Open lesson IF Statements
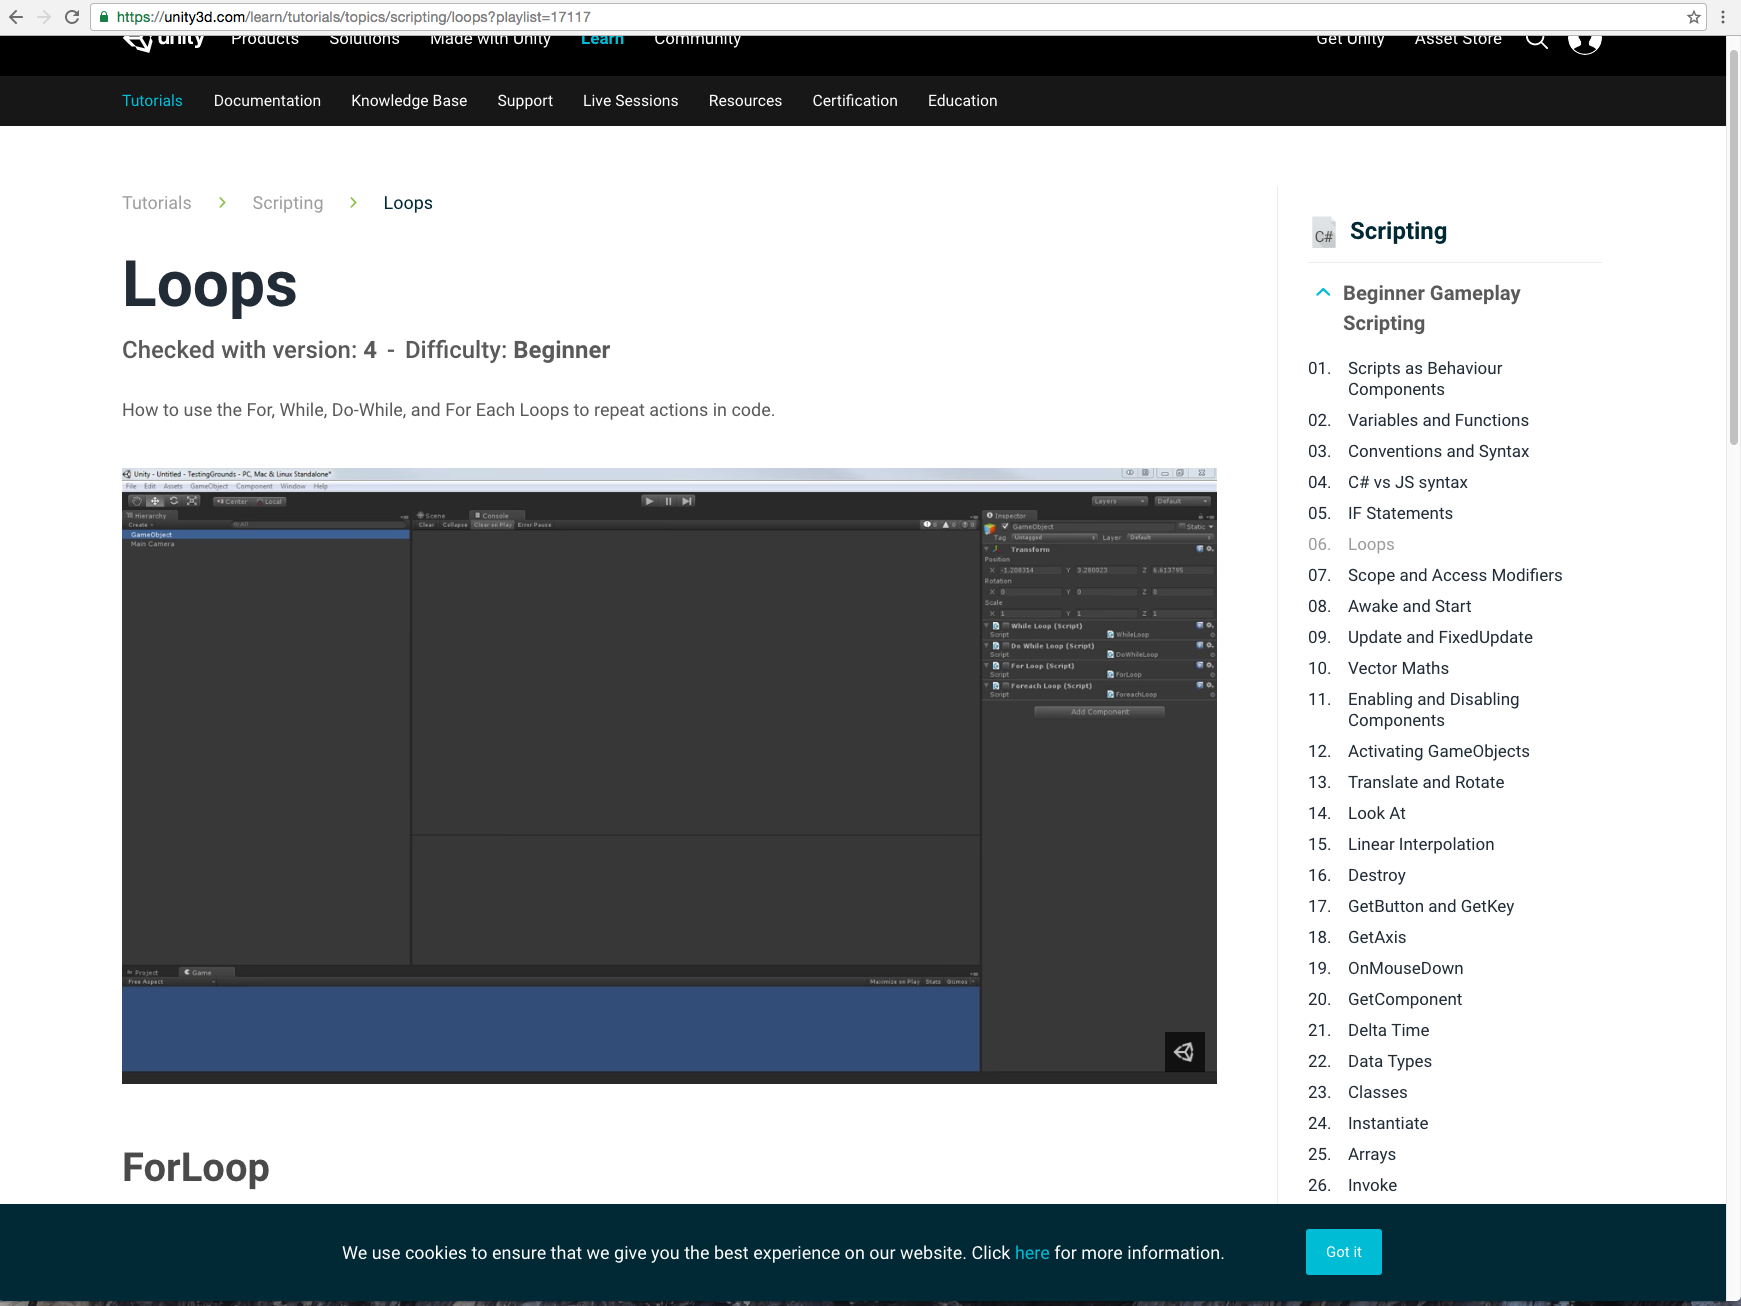 [1400, 514]
